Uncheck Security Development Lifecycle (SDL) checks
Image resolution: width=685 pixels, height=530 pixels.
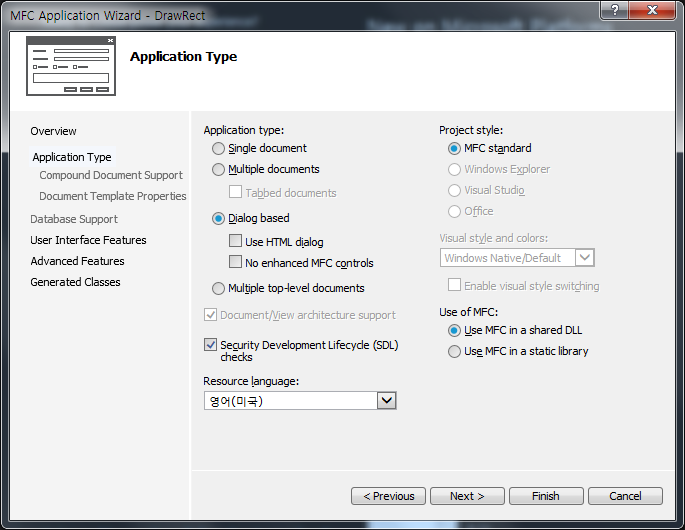point(210,345)
